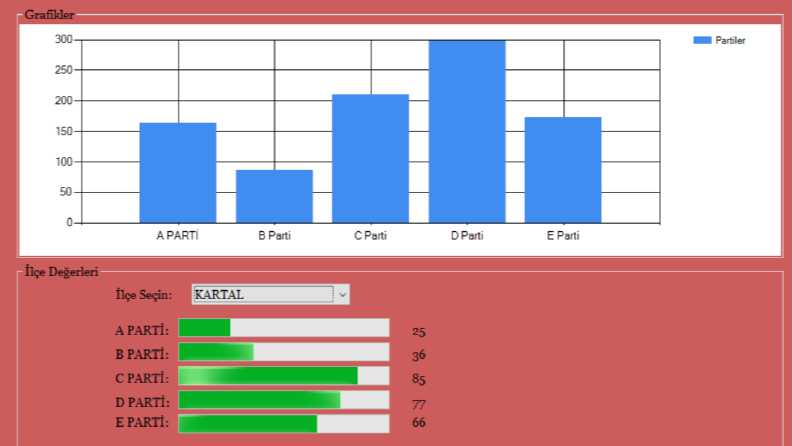Click the B Parti chart bar
Image resolution: width=793 pixels, height=446 pixels.
coord(274,196)
